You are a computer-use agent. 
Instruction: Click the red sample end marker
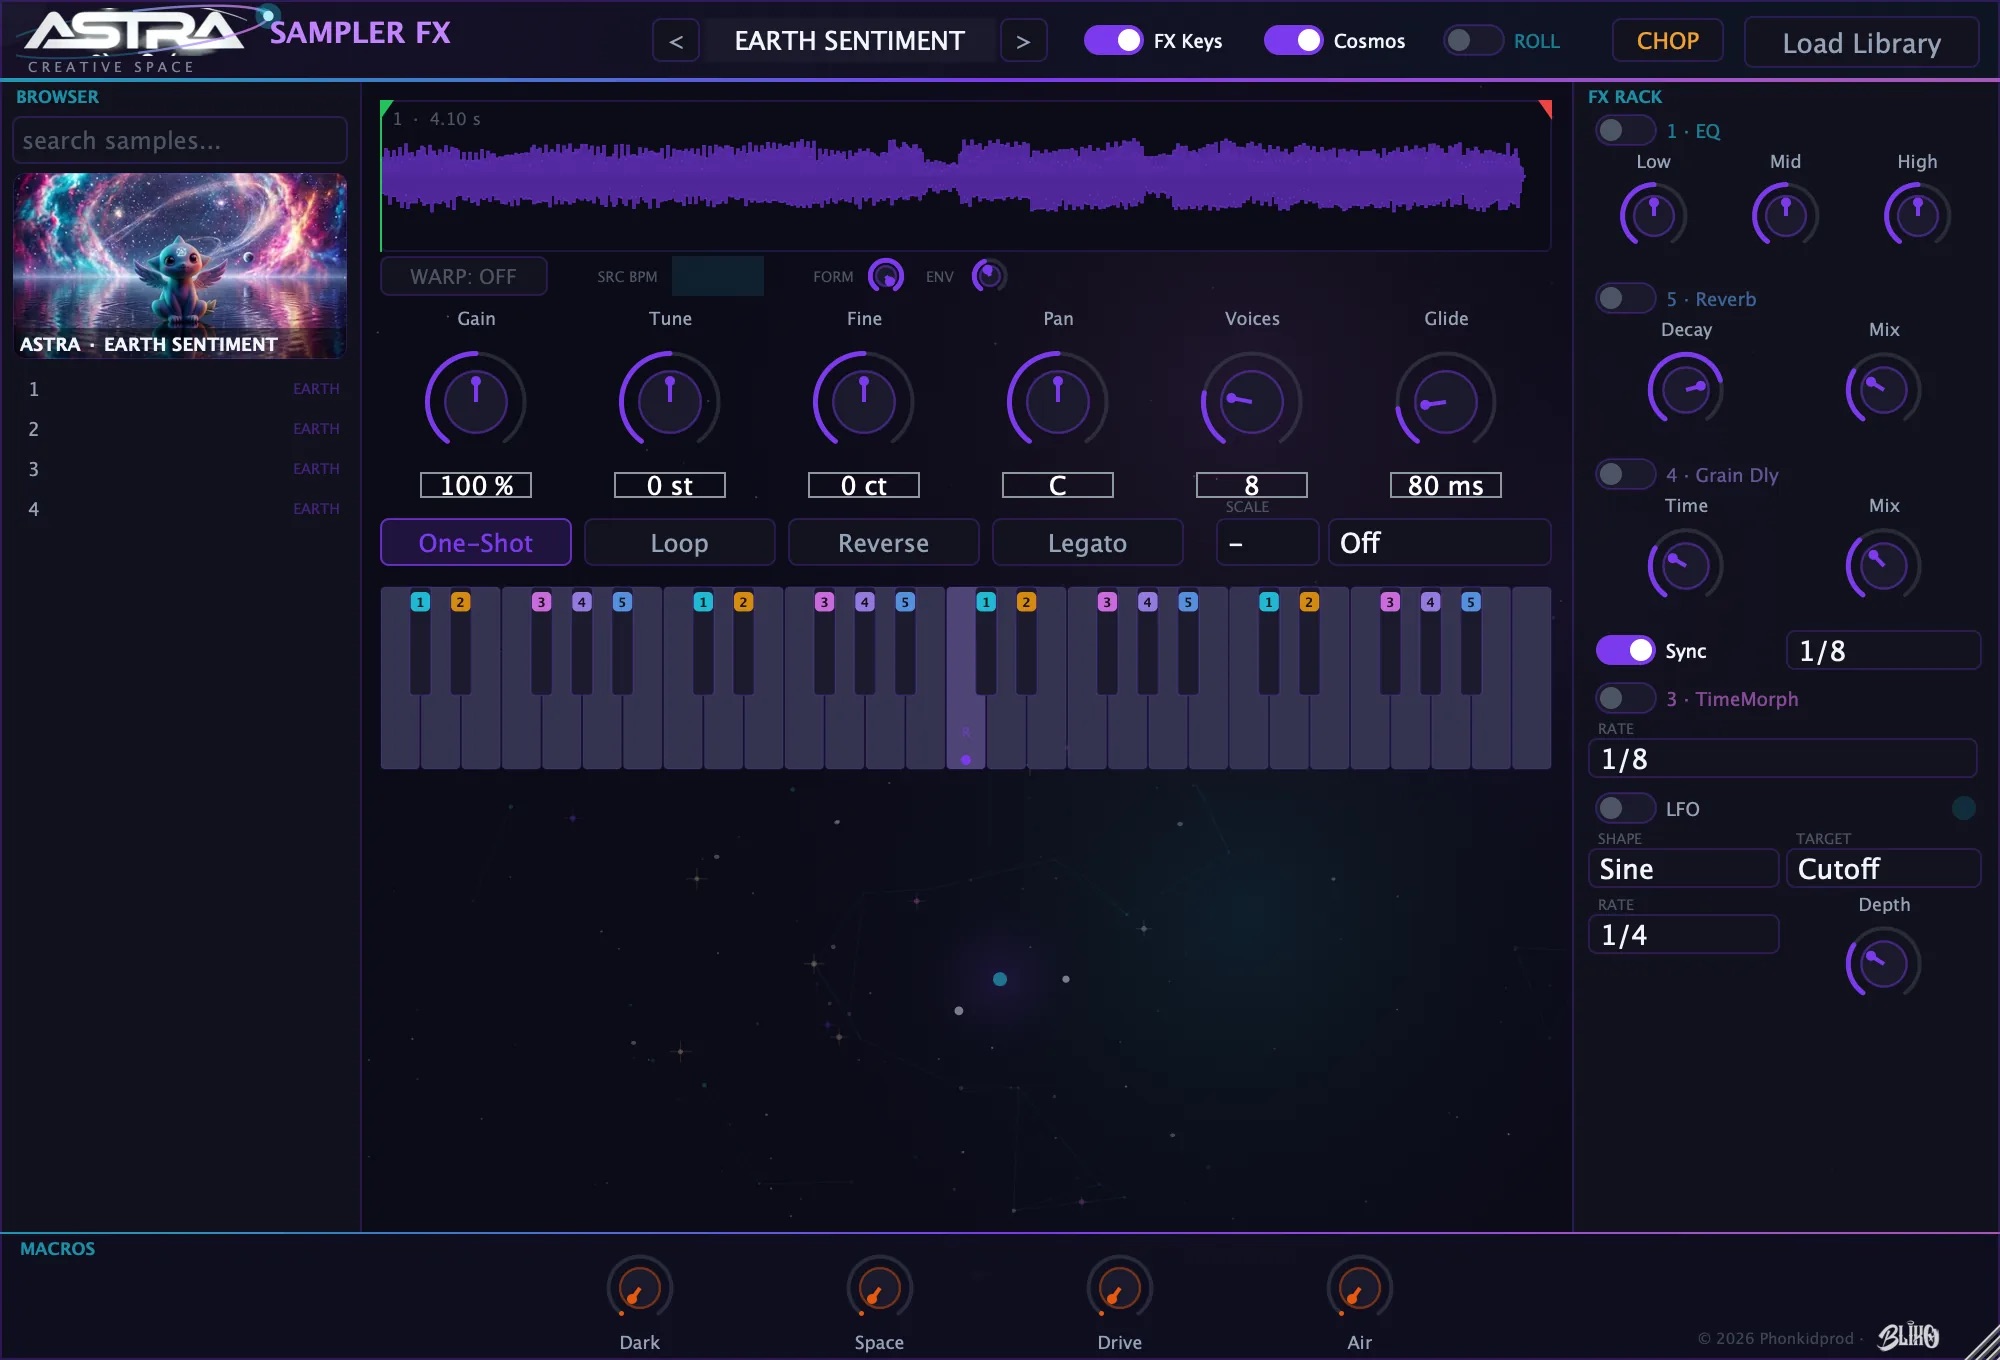[1545, 107]
